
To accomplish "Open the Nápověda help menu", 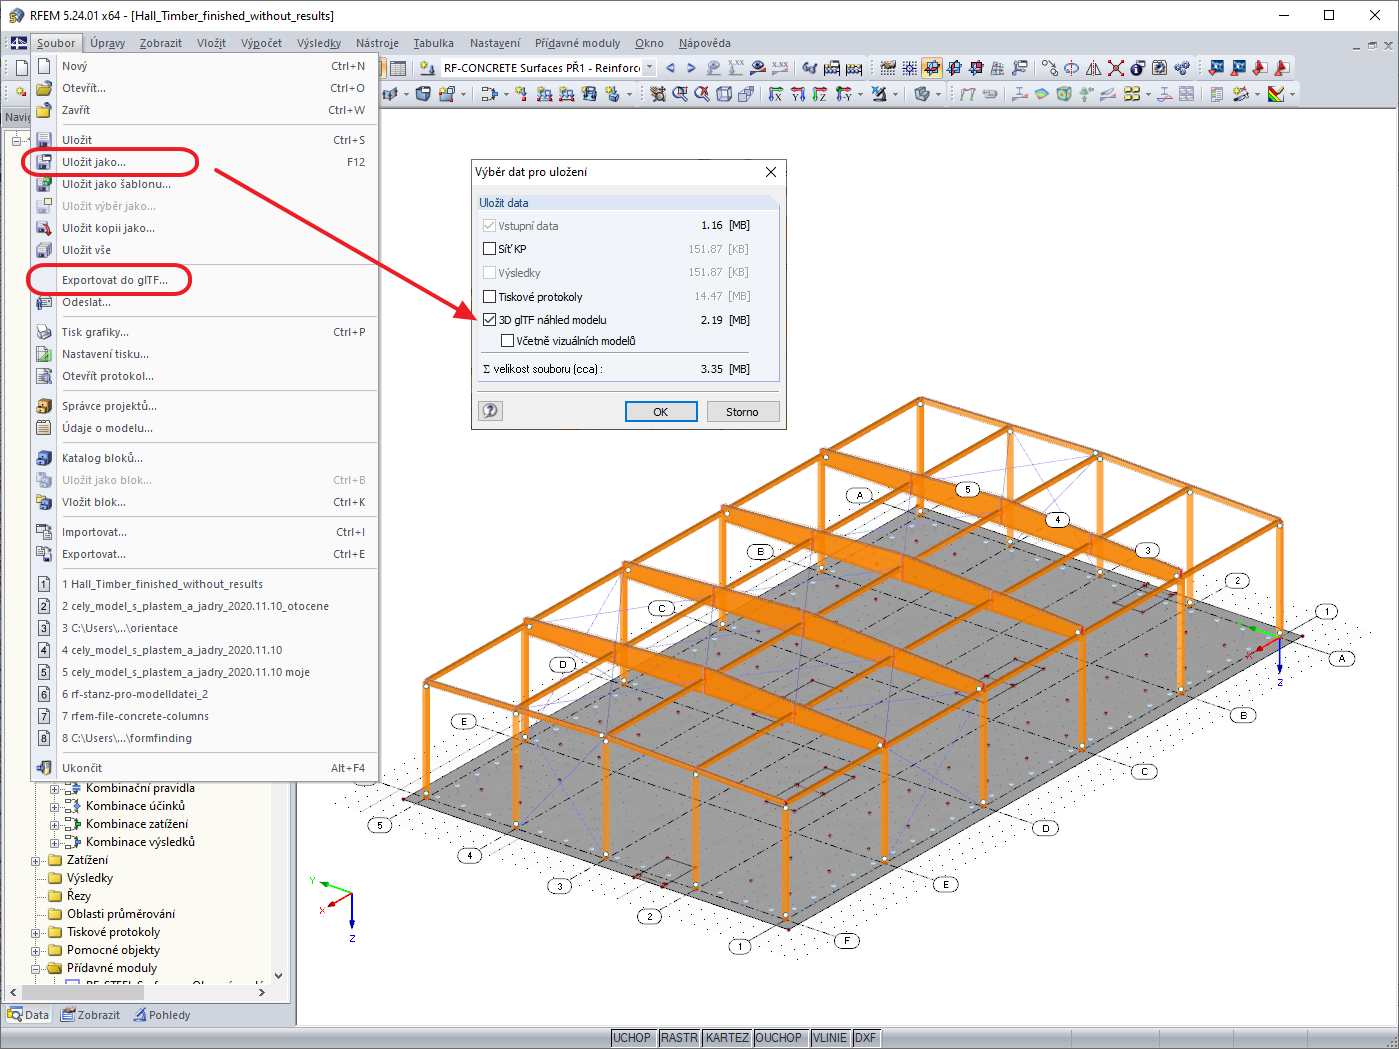I will [x=704, y=43].
